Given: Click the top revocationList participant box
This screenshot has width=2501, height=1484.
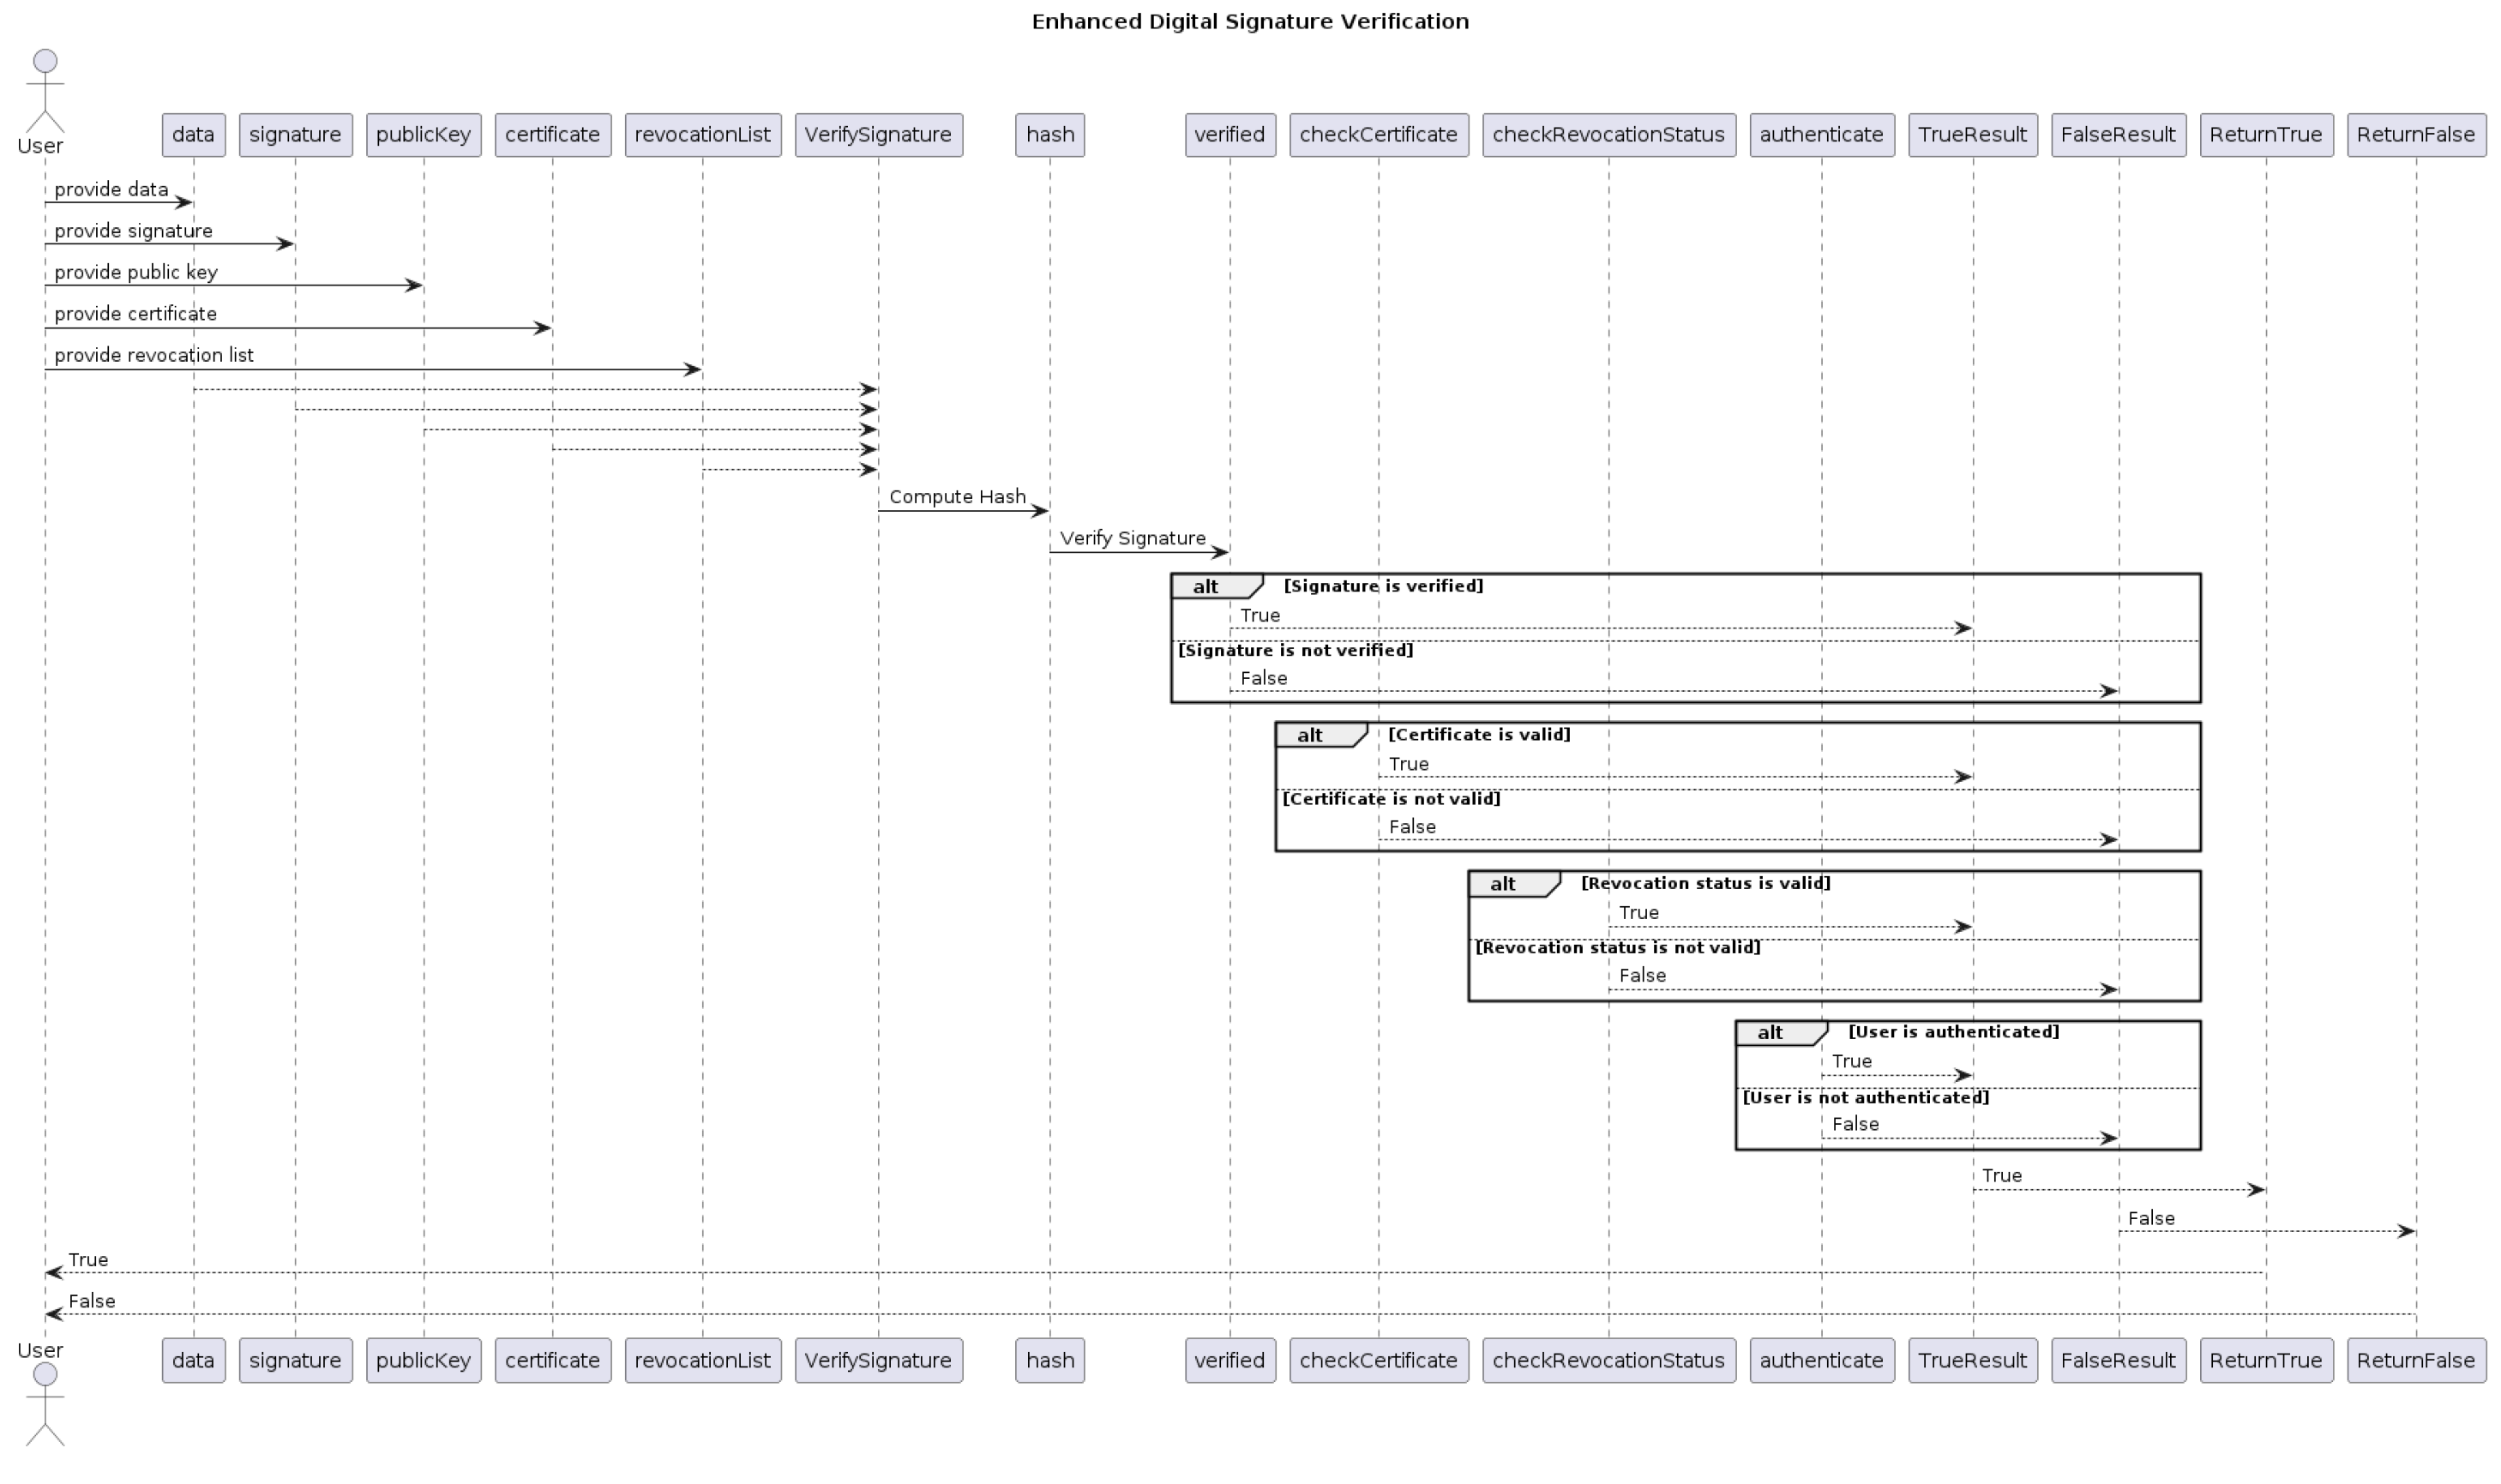Looking at the screenshot, I should click(x=702, y=135).
